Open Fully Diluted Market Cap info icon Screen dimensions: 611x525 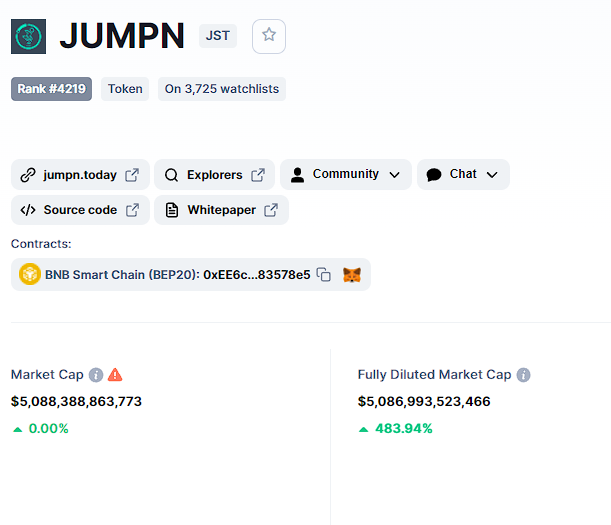point(523,375)
